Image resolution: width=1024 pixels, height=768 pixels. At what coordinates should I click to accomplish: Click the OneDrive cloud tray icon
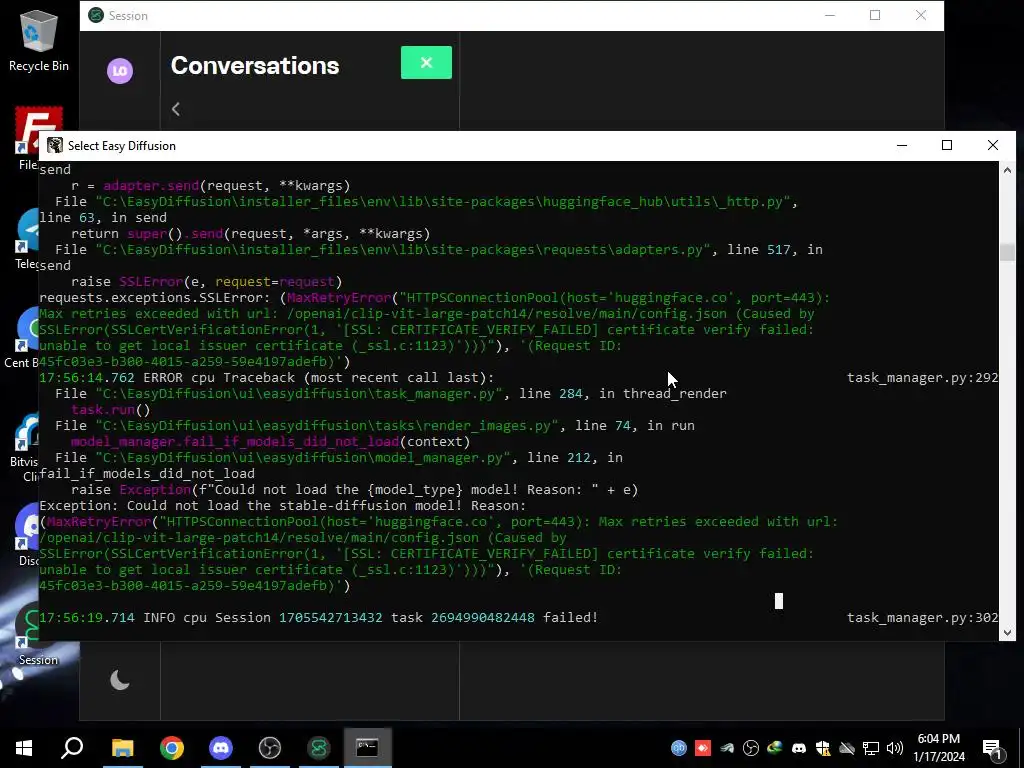pos(847,748)
